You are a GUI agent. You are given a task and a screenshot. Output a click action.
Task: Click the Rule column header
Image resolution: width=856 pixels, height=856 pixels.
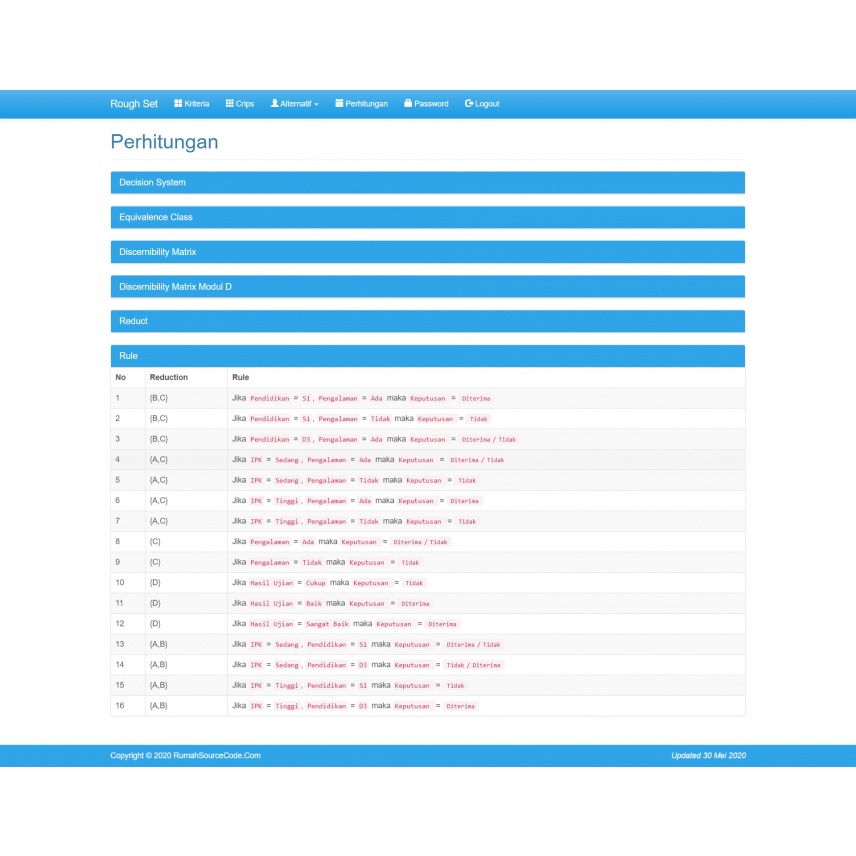point(240,377)
